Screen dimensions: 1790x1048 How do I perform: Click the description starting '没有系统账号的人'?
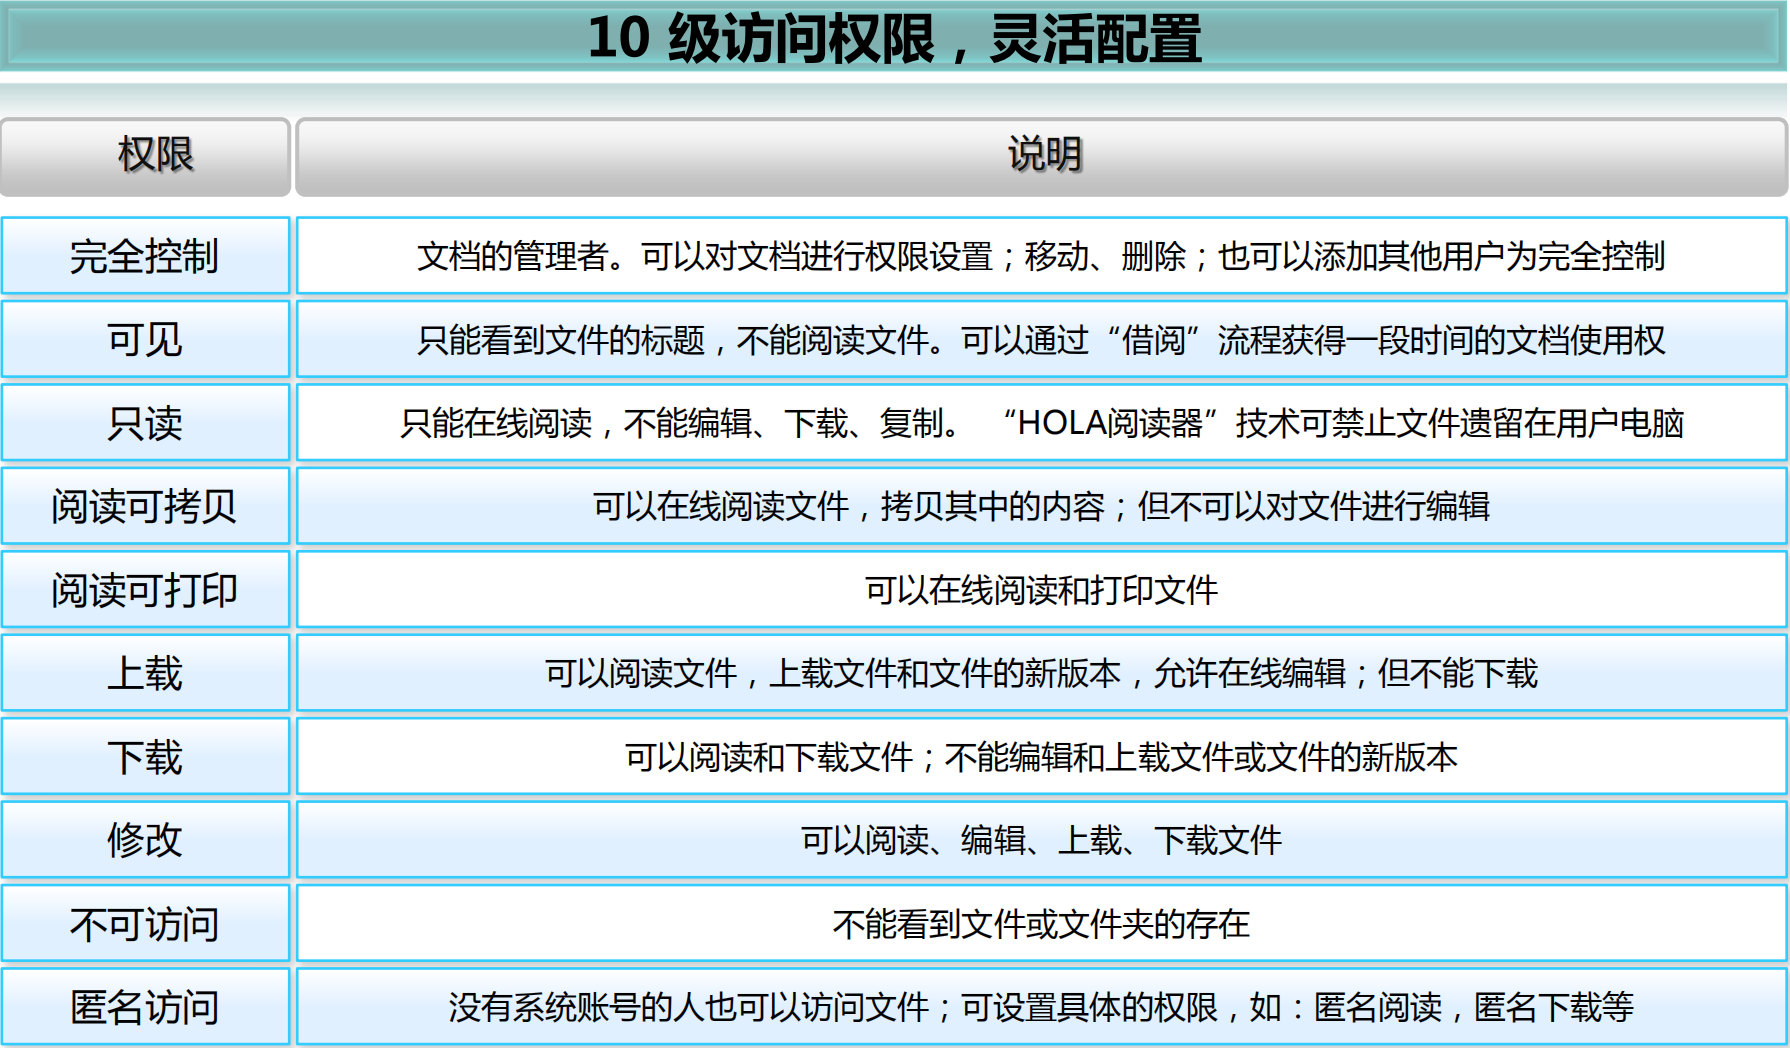[1041, 1007]
